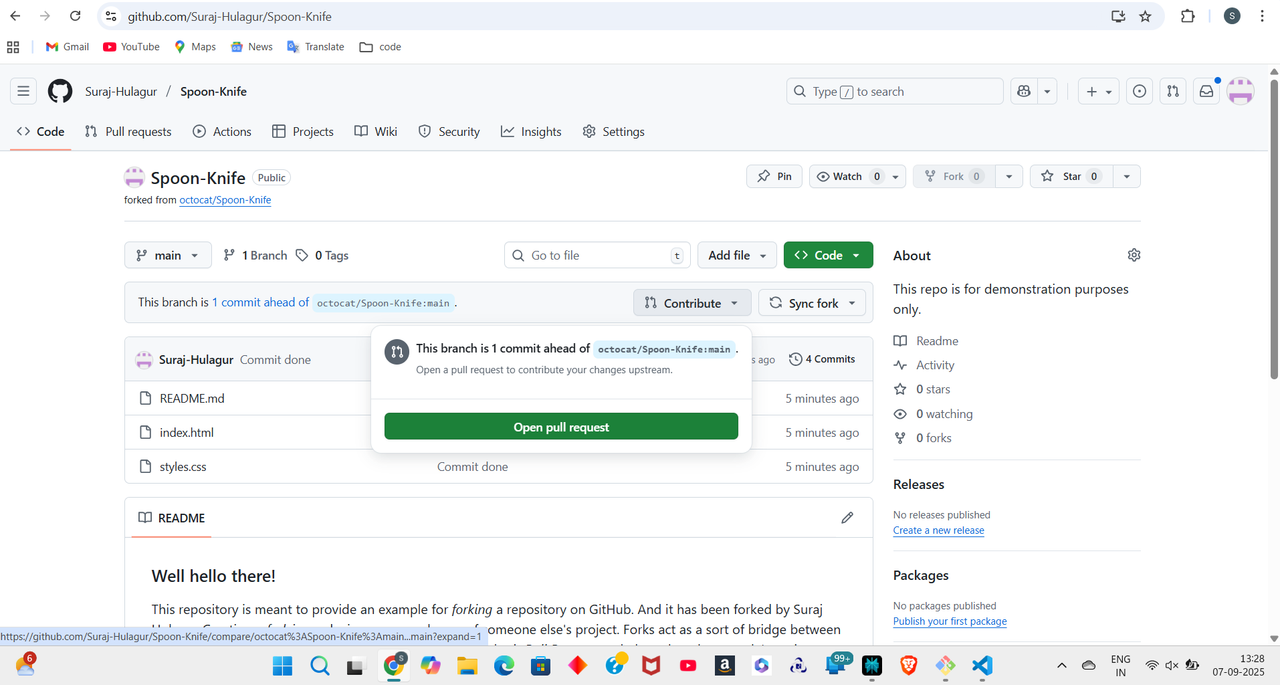This screenshot has width=1280, height=685.
Task: Collapse the Contribute dropdown
Action: pos(691,303)
